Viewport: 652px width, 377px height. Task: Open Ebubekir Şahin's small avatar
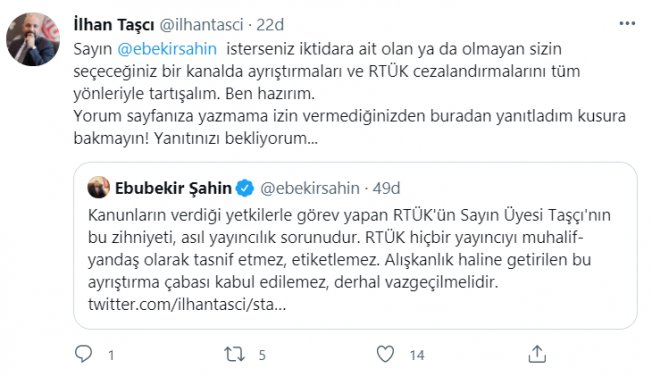coord(99,187)
